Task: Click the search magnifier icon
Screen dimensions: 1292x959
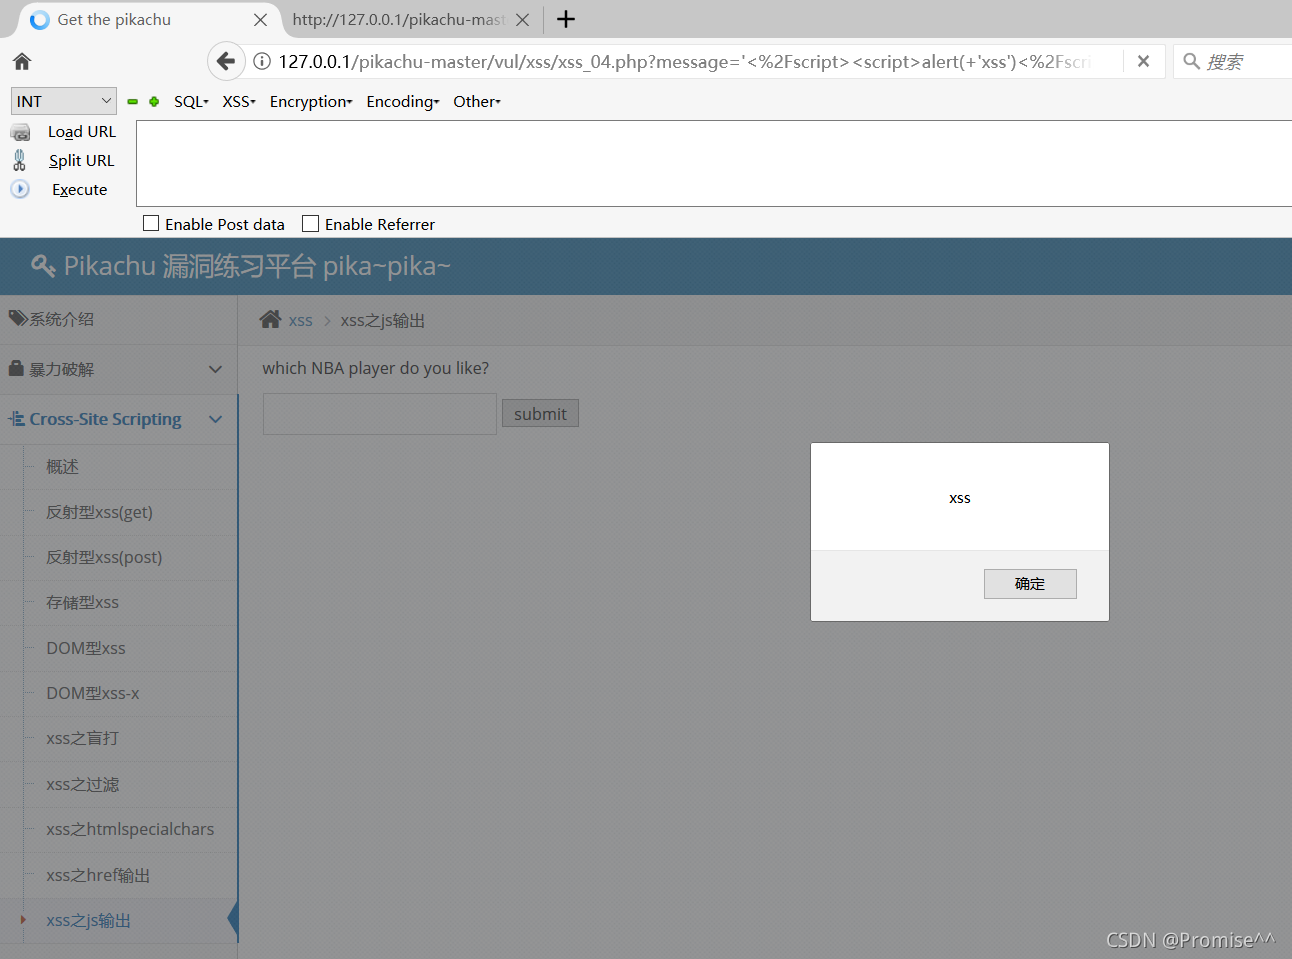Action: click(1191, 62)
